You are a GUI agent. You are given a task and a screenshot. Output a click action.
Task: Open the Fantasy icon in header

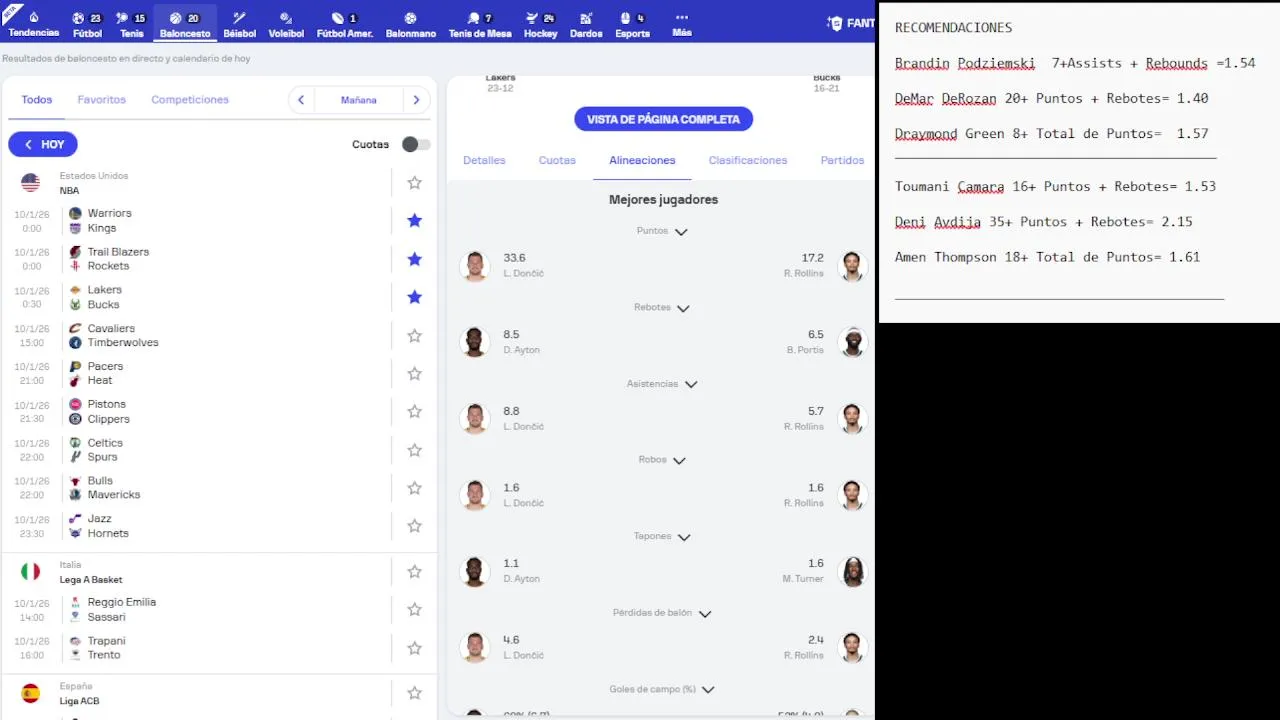click(836, 23)
